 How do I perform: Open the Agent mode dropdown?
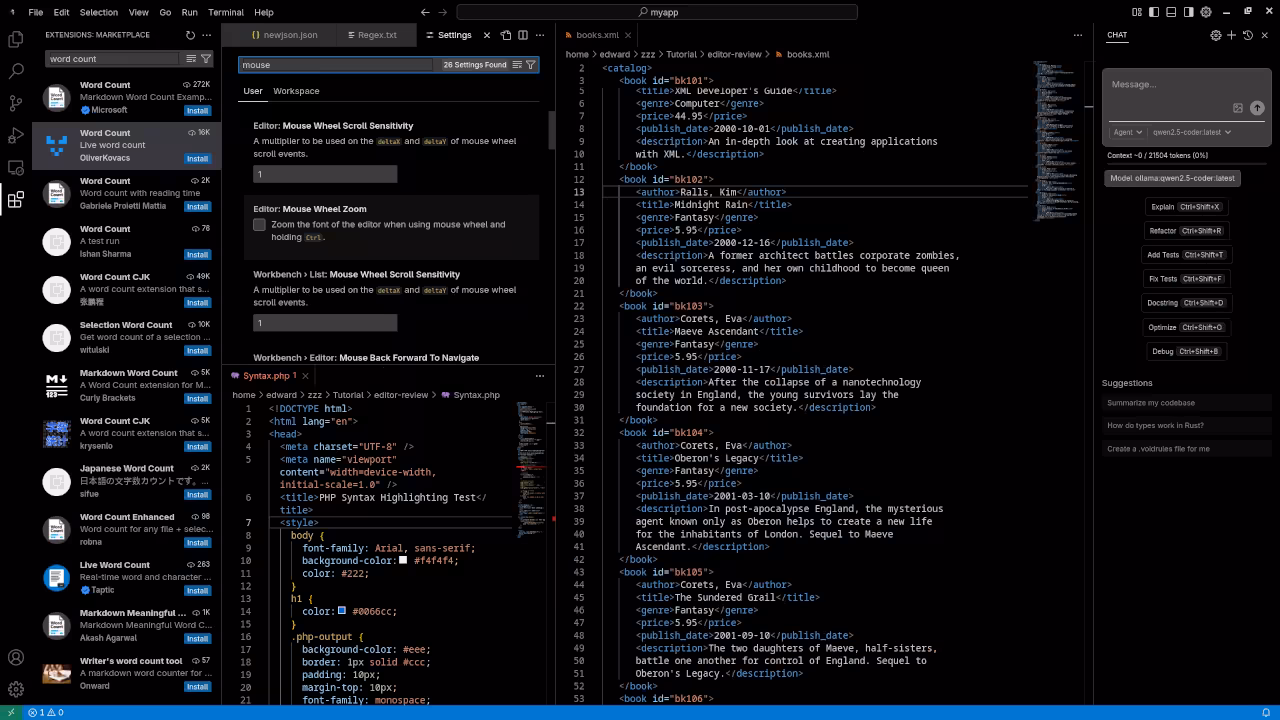(x=1127, y=131)
